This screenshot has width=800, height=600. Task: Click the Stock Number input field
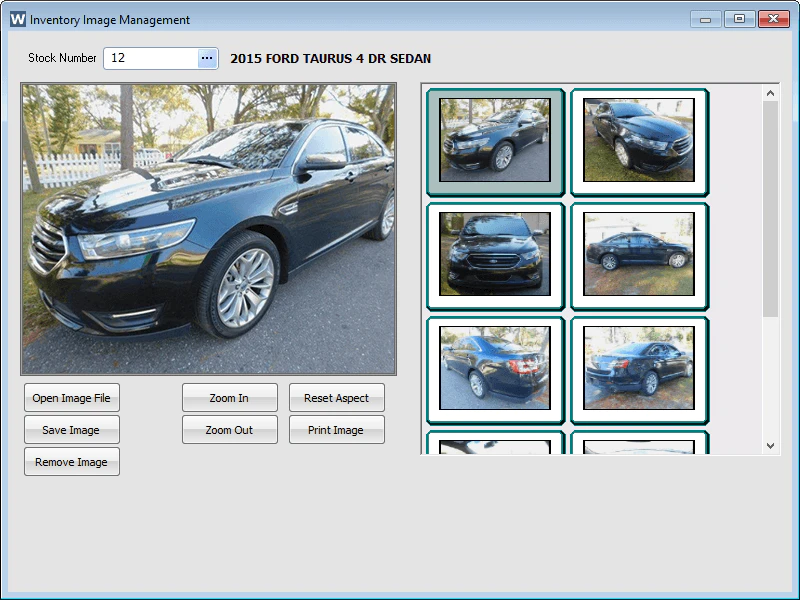point(151,58)
